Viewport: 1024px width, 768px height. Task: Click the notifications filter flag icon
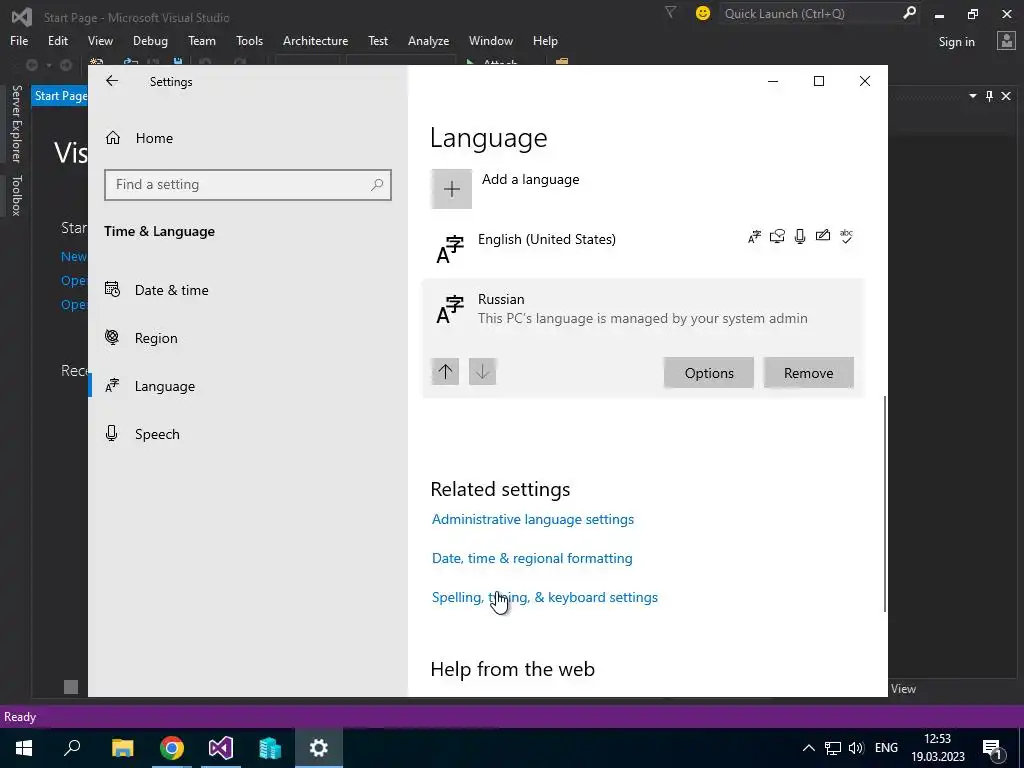[670, 12]
